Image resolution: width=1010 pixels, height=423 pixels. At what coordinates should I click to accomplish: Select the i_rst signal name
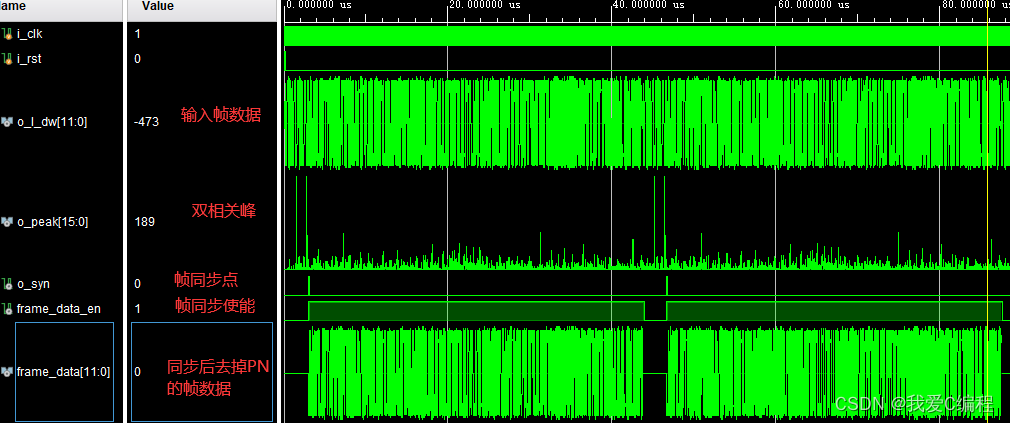(x=30, y=59)
